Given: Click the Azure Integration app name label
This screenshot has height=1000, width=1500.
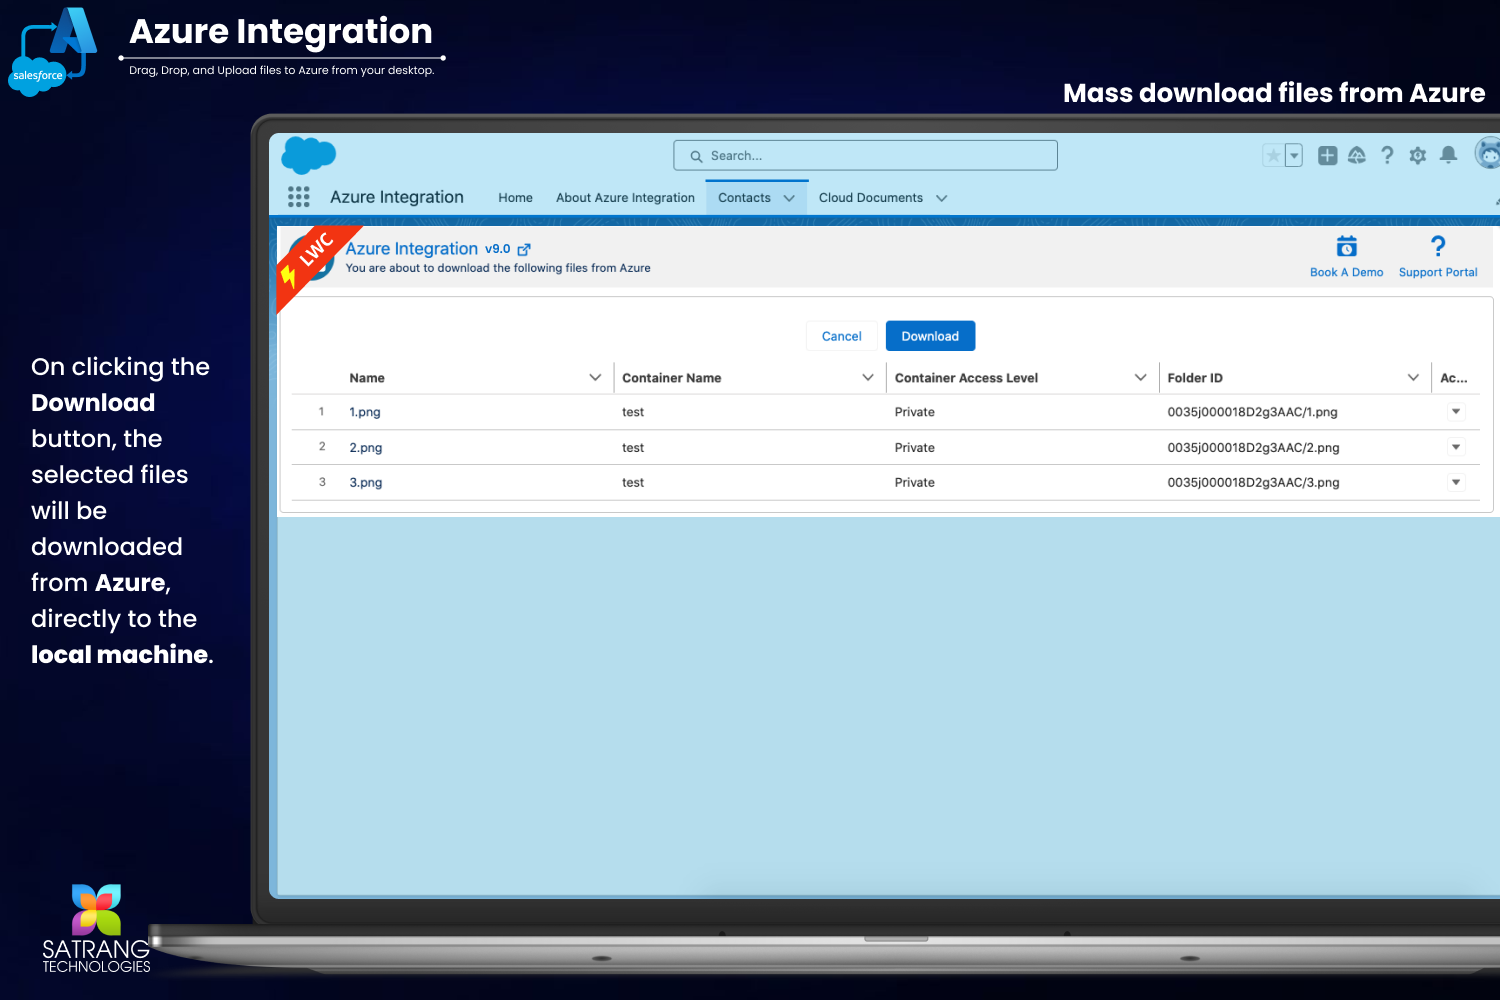Looking at the screenshot, I should point(397,197).
